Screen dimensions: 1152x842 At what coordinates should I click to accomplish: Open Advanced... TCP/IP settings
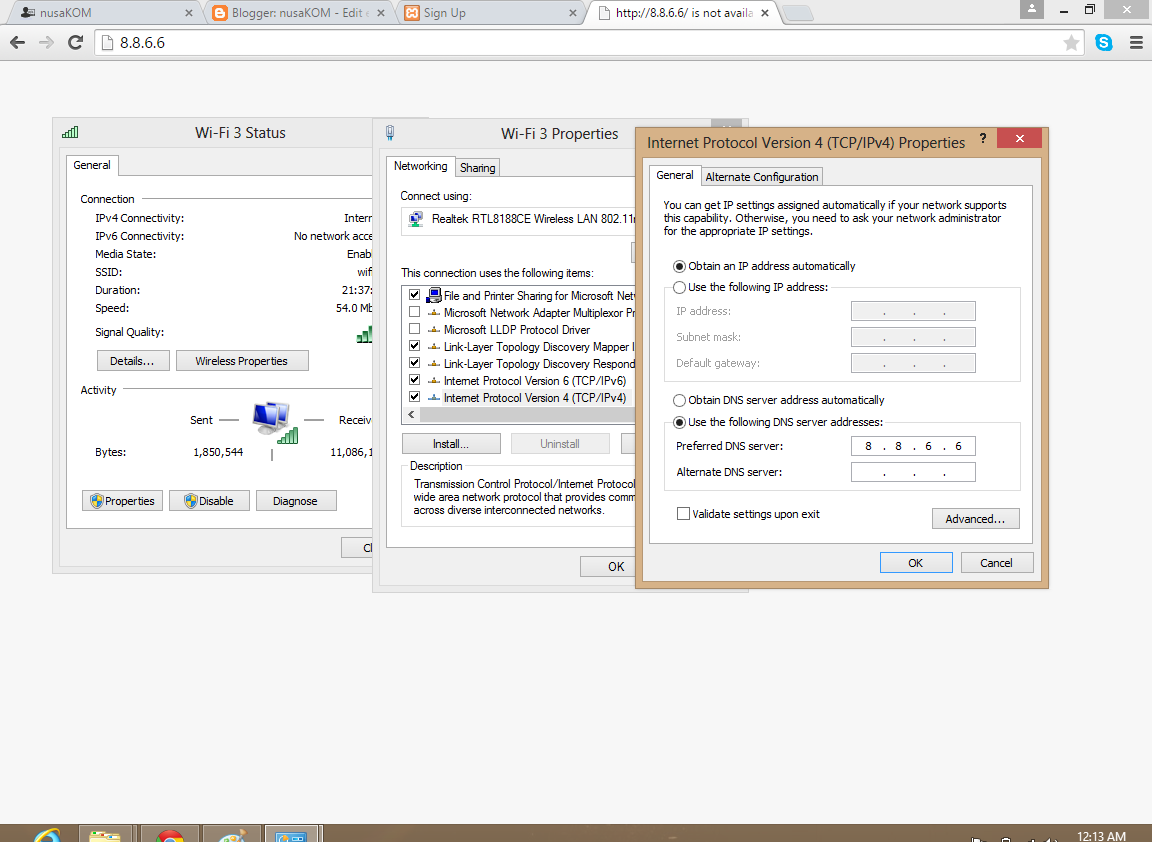click(975, 519)
